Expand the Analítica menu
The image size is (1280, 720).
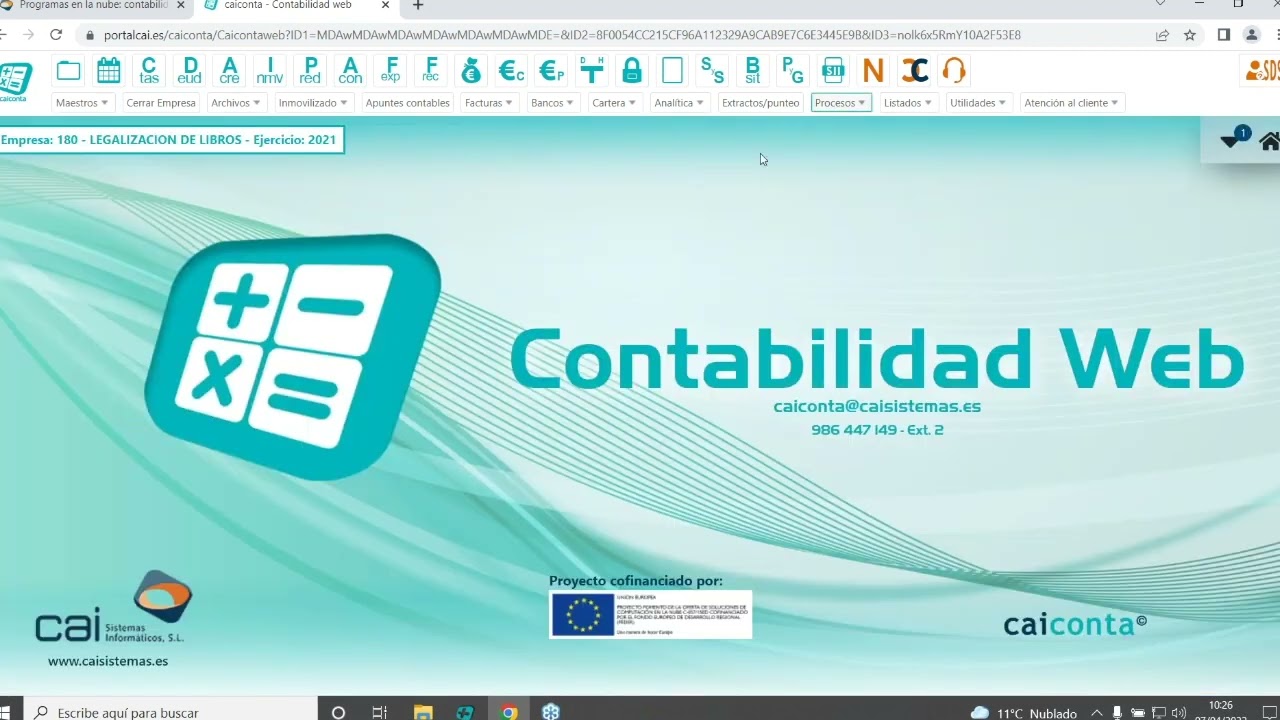click(679, 103)
